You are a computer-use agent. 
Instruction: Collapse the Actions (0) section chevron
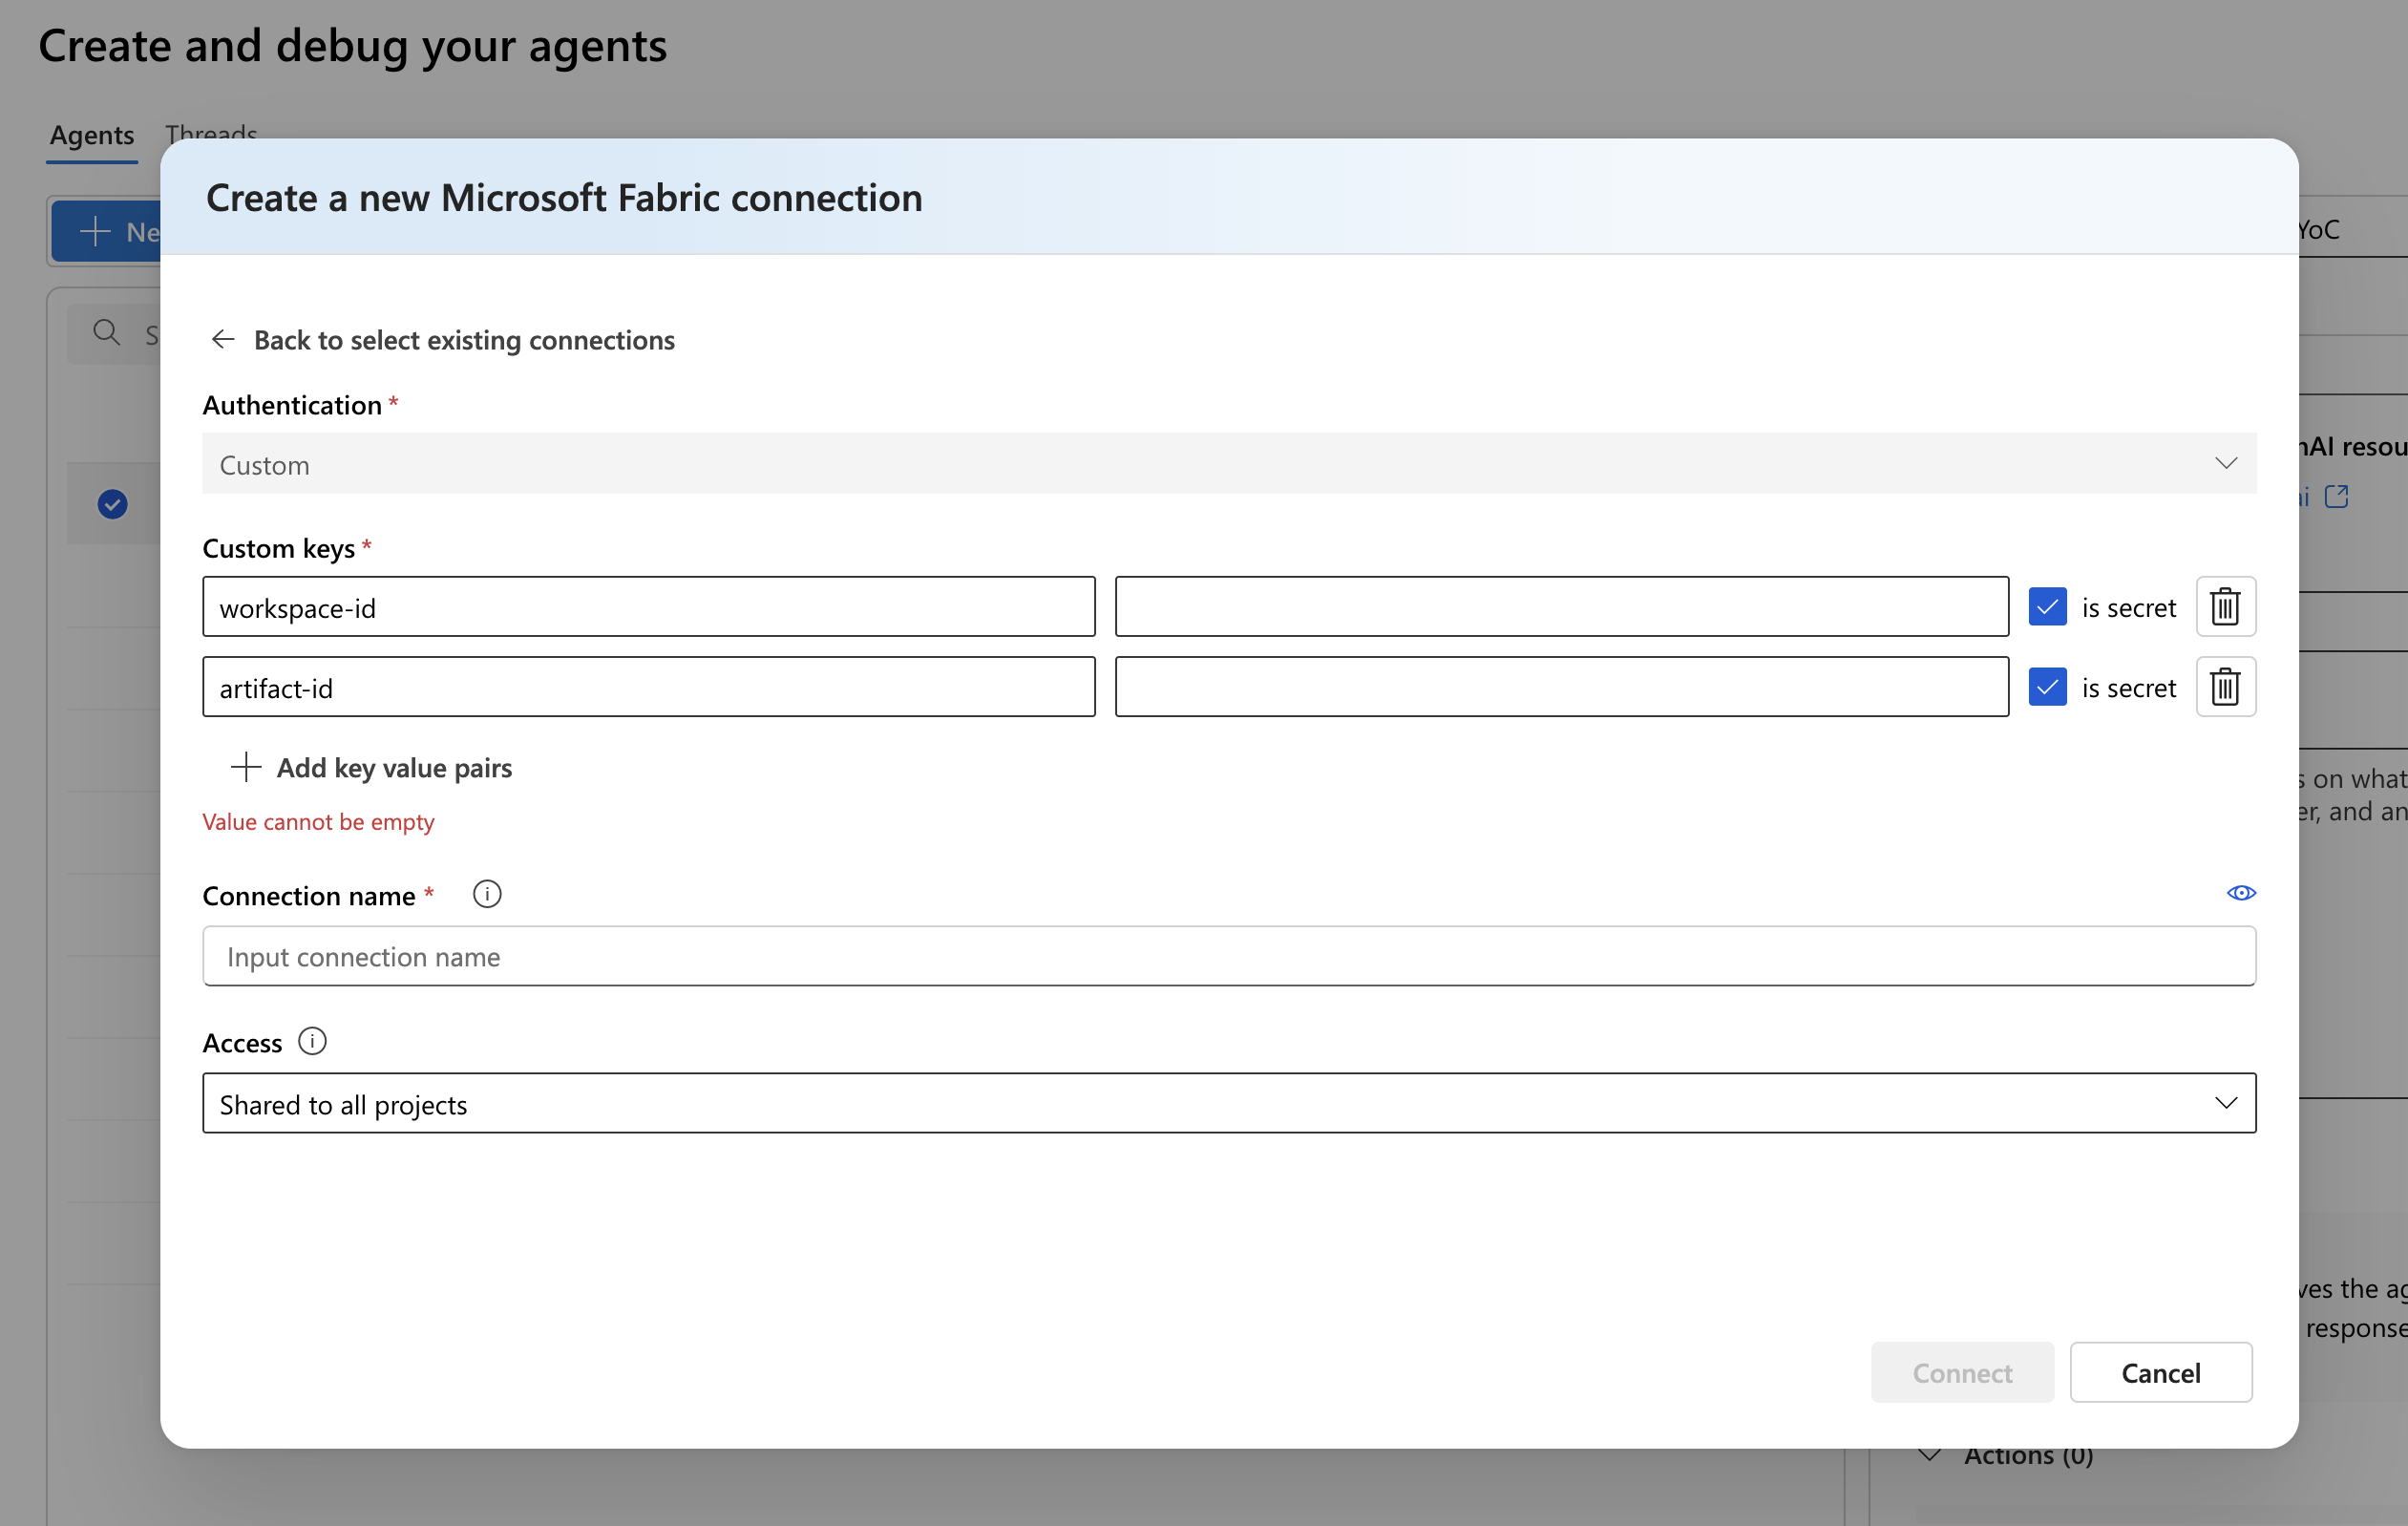pyautogui.click(x=1930, y=1456)
